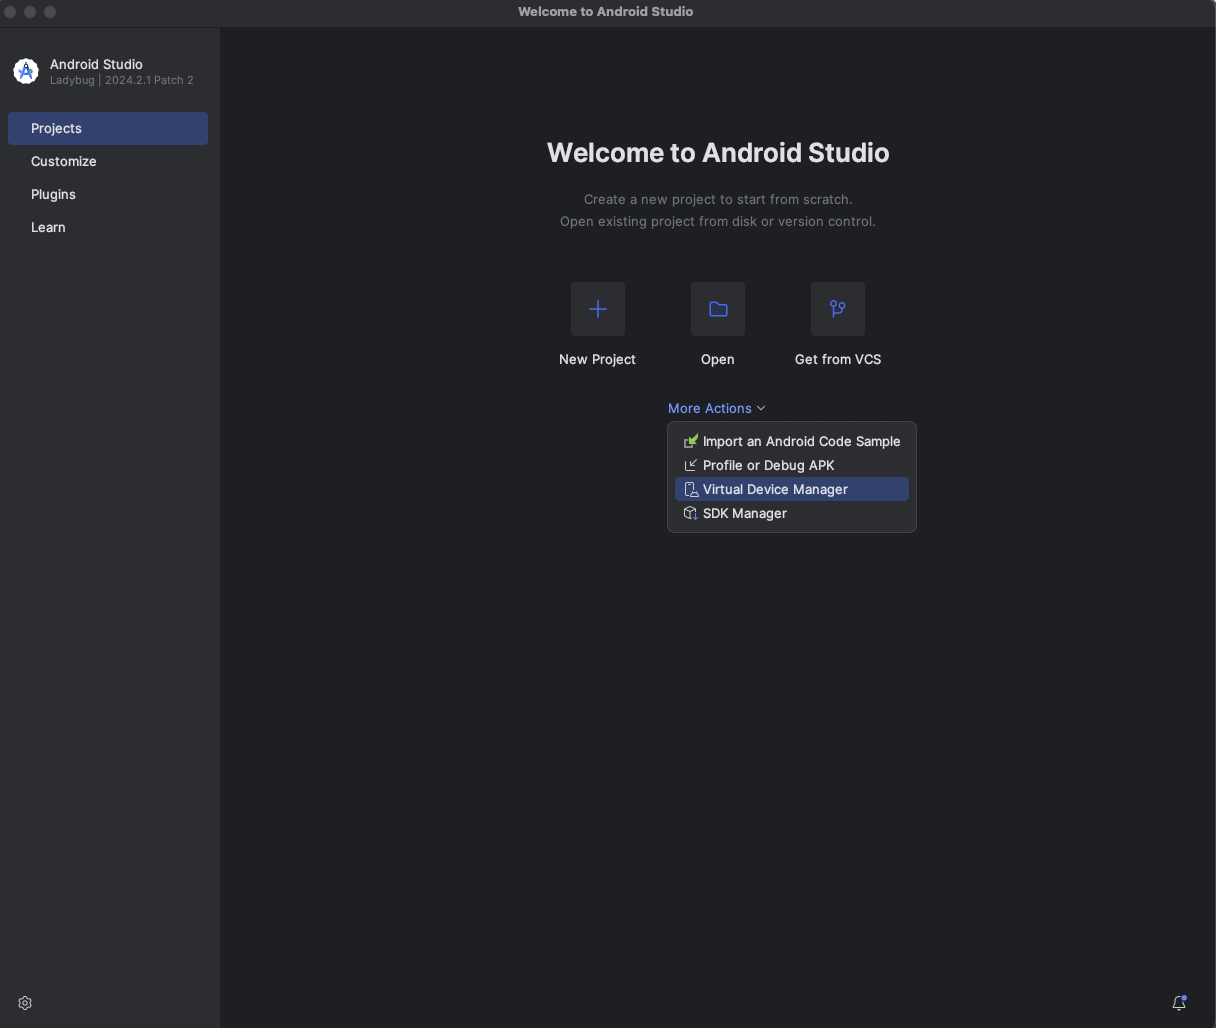Image resolution: width=1216 pixels, height=1028 pixels.
Task: Choose Profile or Debug APK option
Action: (768, 466)
